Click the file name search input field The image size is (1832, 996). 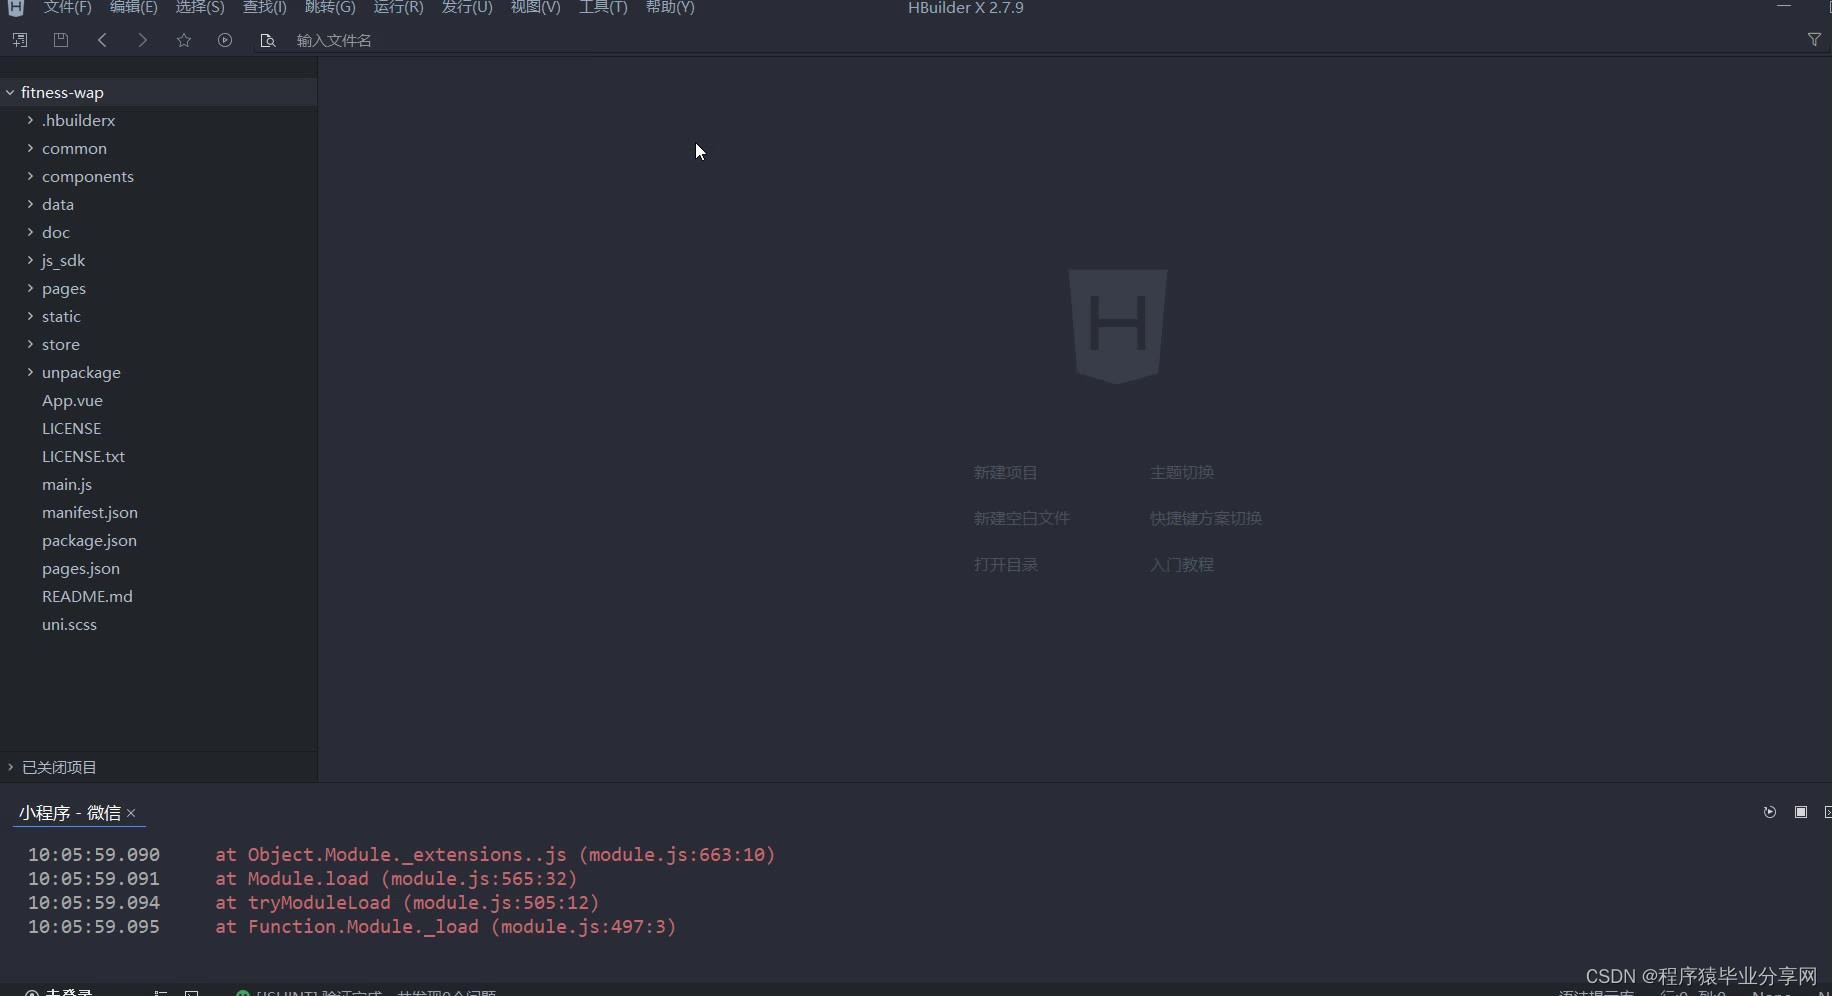1040,40
